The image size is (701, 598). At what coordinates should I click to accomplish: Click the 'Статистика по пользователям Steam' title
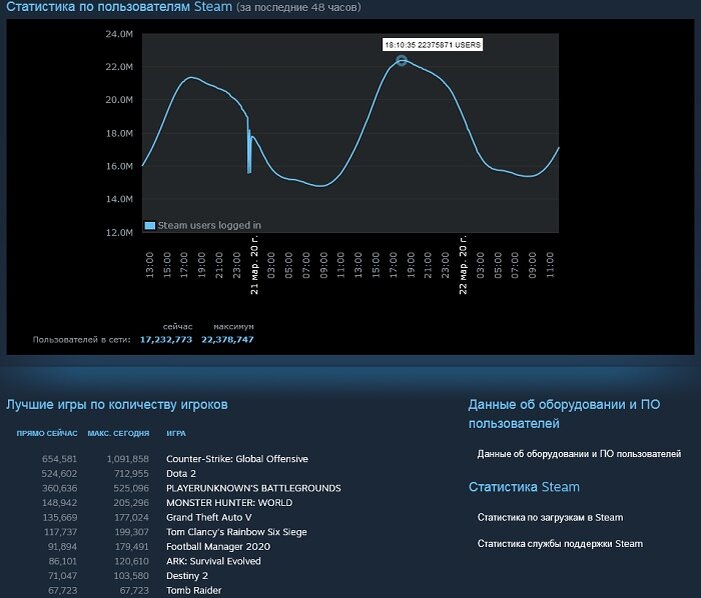119,7
